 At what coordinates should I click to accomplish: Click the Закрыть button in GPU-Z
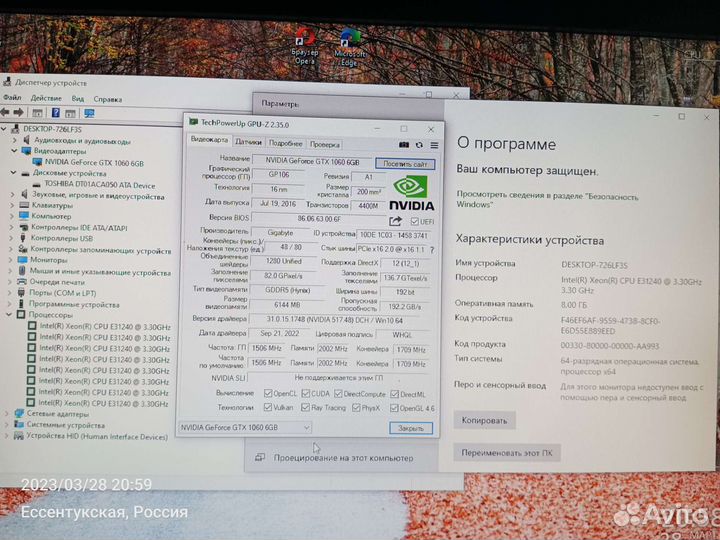pos(411,428)
